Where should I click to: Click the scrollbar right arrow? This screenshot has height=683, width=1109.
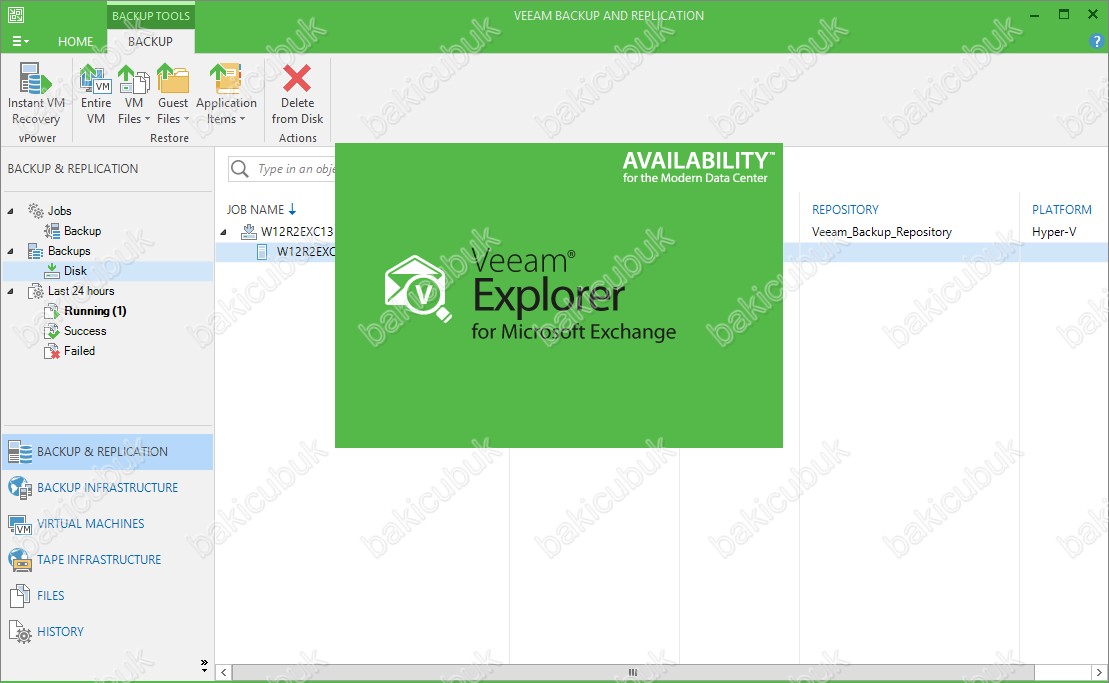point(1100,672)
